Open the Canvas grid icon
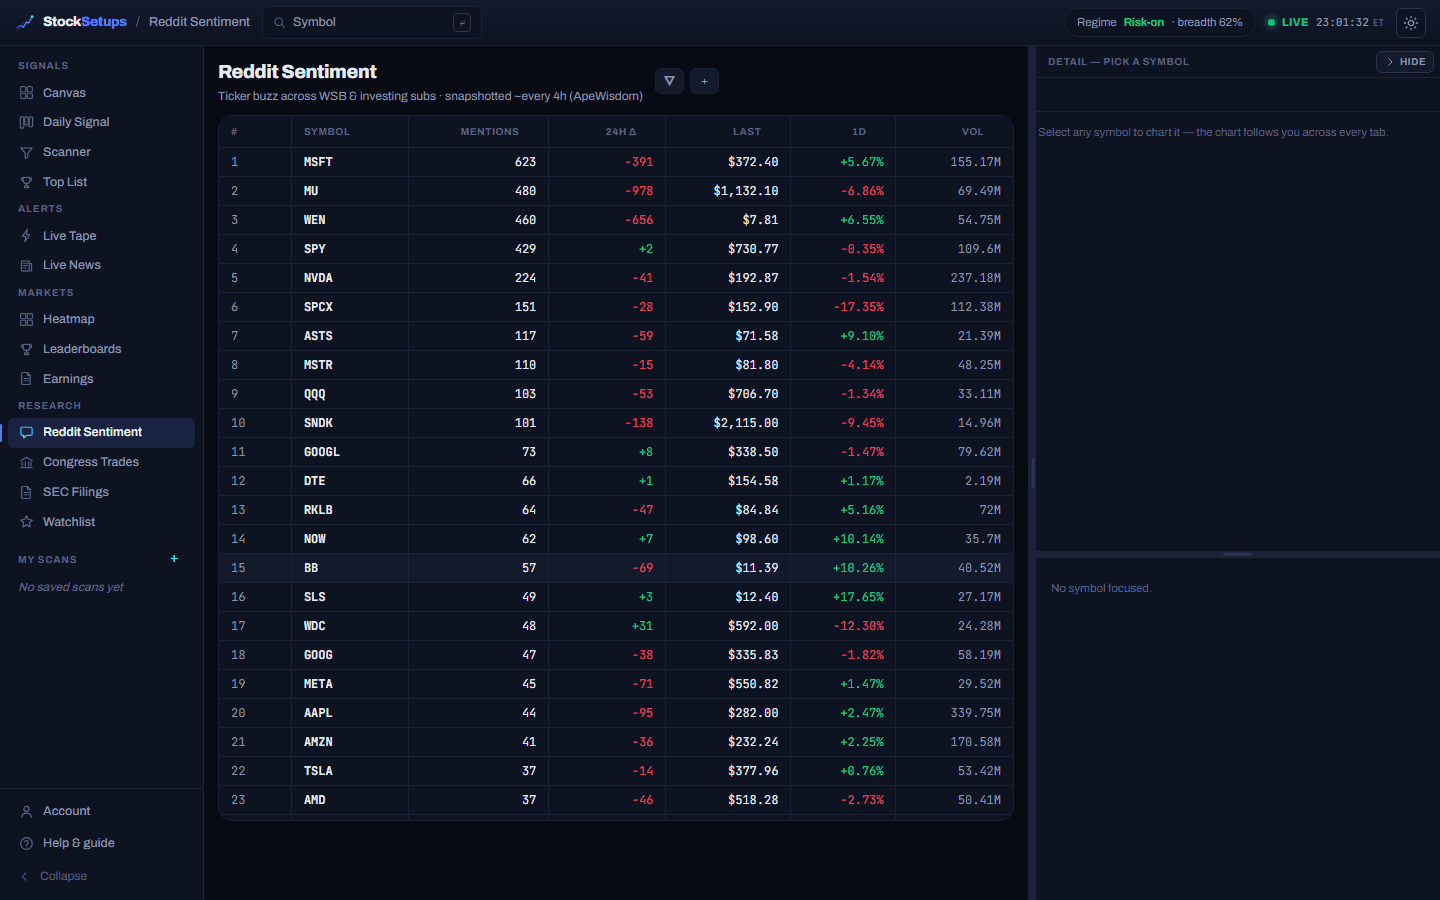This screenshot has height=900, width=1440. pyautogui.click(x=26, y=93)
